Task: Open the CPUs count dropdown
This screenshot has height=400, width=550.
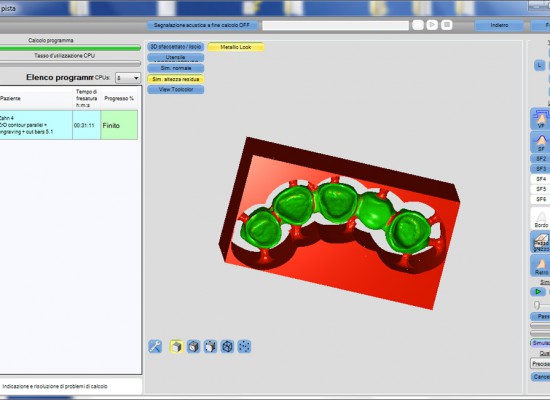Action: pyautogui.click(x=128, y=78)
